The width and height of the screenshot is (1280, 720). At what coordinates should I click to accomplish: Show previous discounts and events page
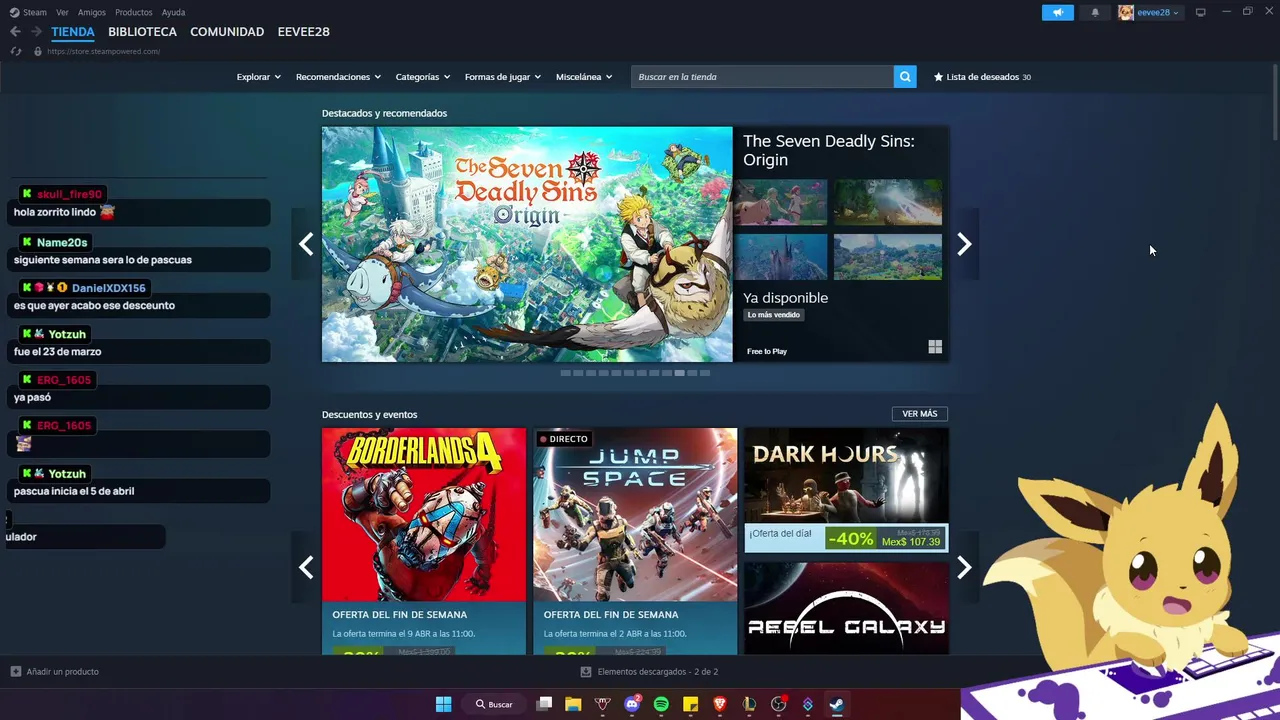coord(306,567)
